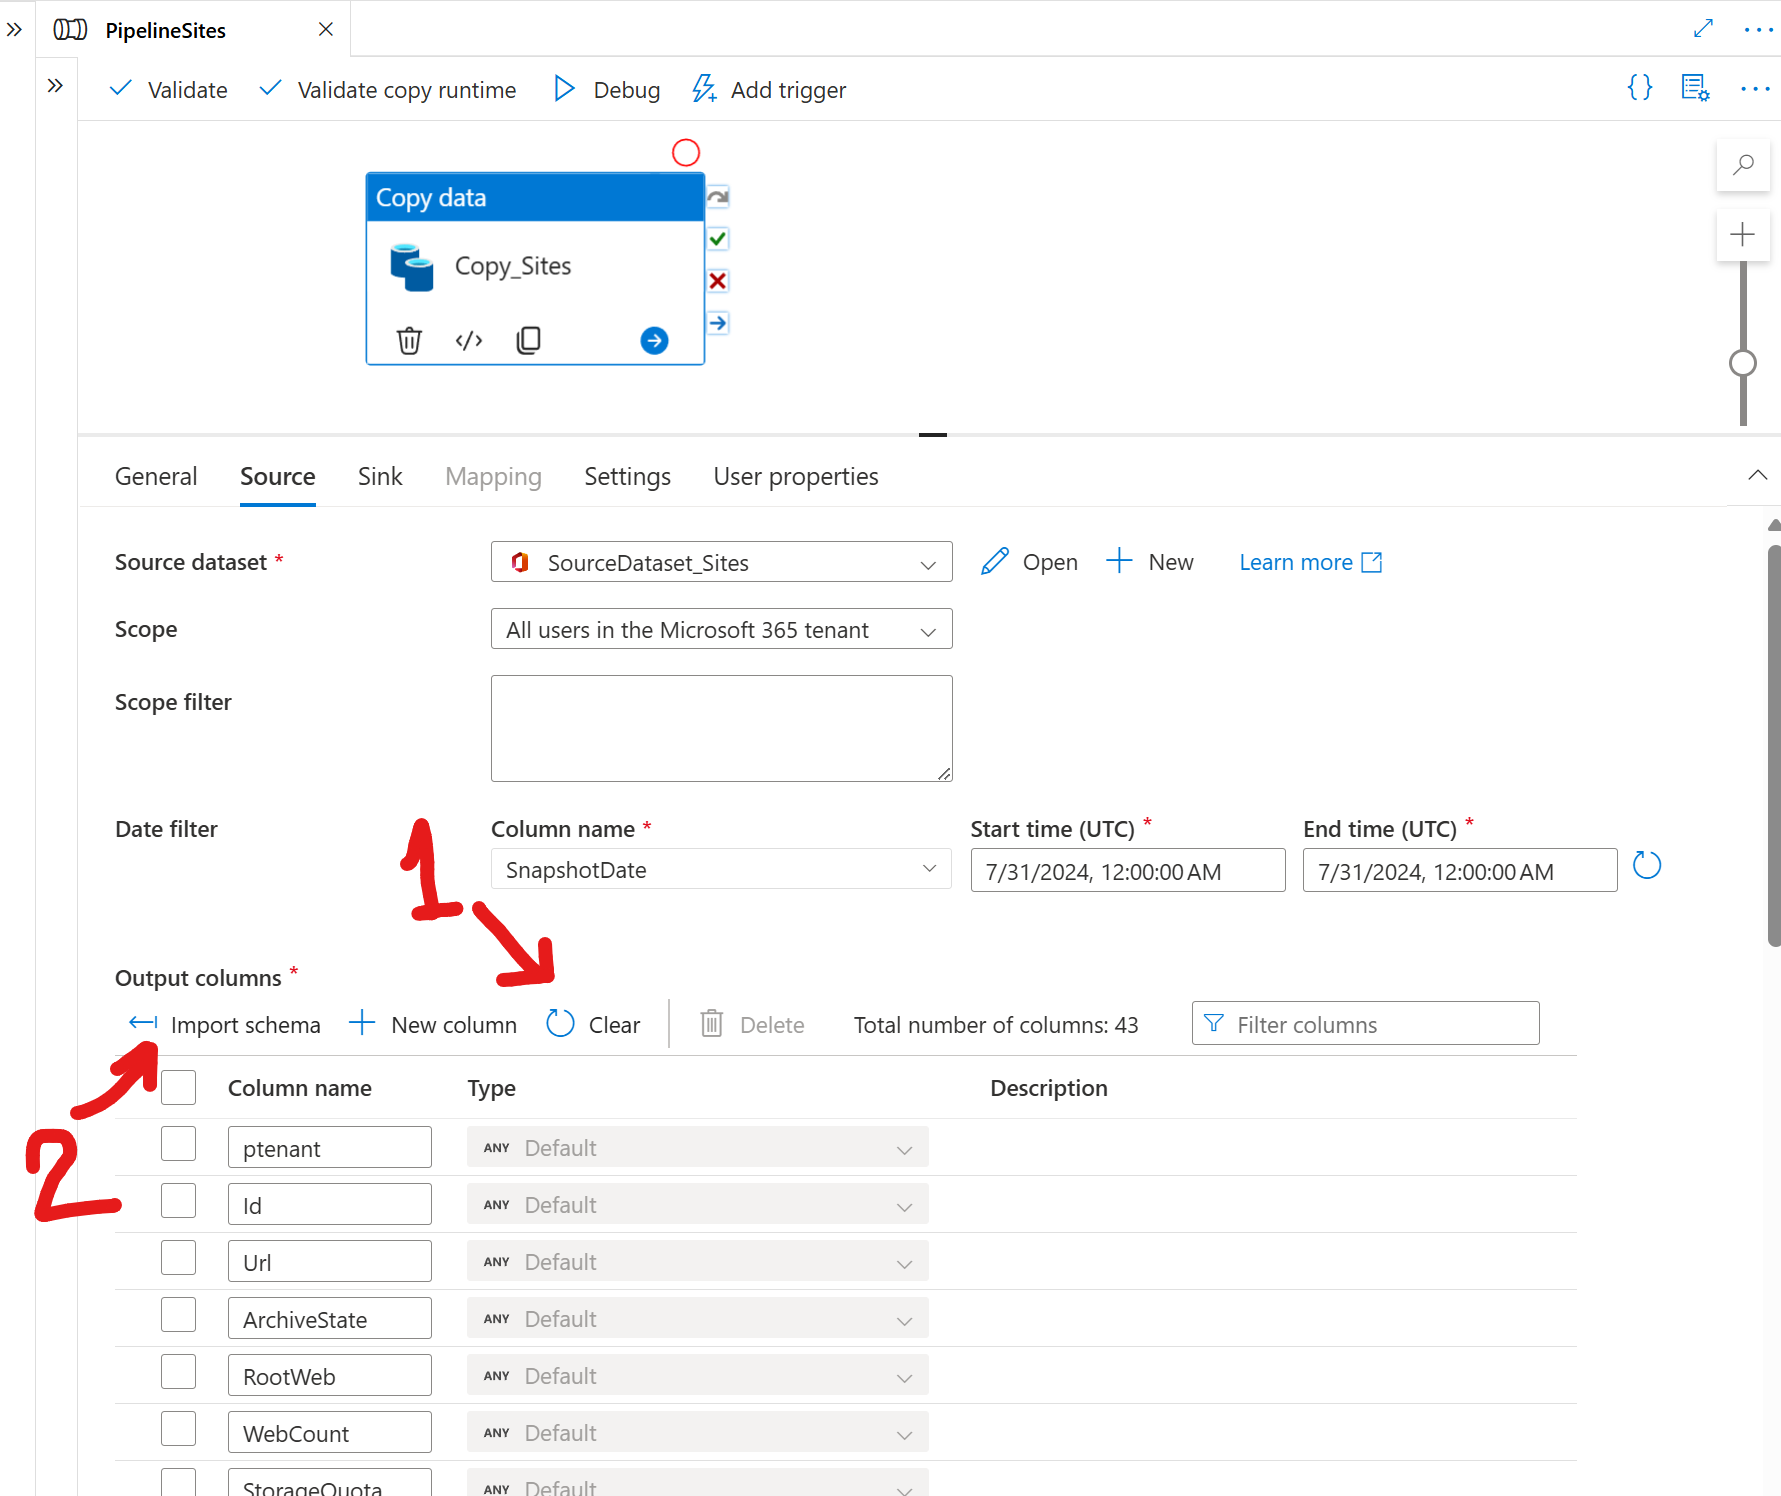Open the Source dataset dropdown
Image resolution: width=1781 pixels, height=1496 pixels.
[x=721, y=562]
